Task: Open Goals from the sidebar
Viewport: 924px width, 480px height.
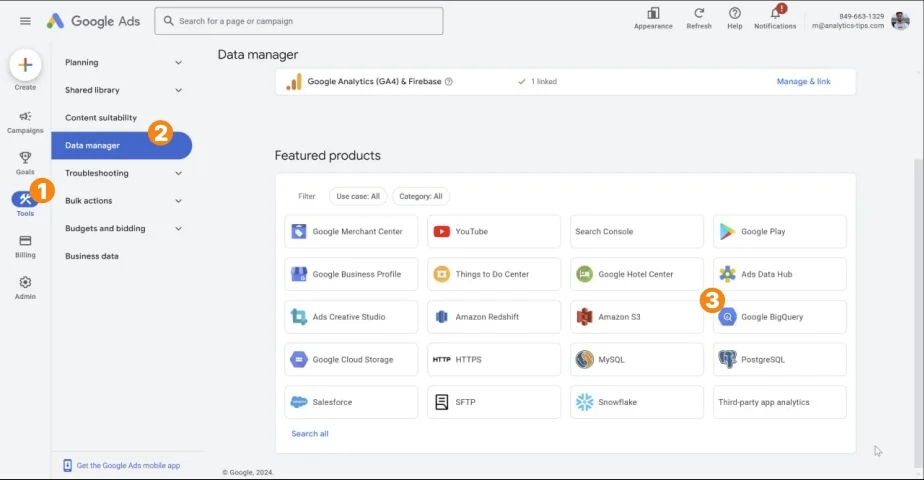Action: click(x=25, y=164)
